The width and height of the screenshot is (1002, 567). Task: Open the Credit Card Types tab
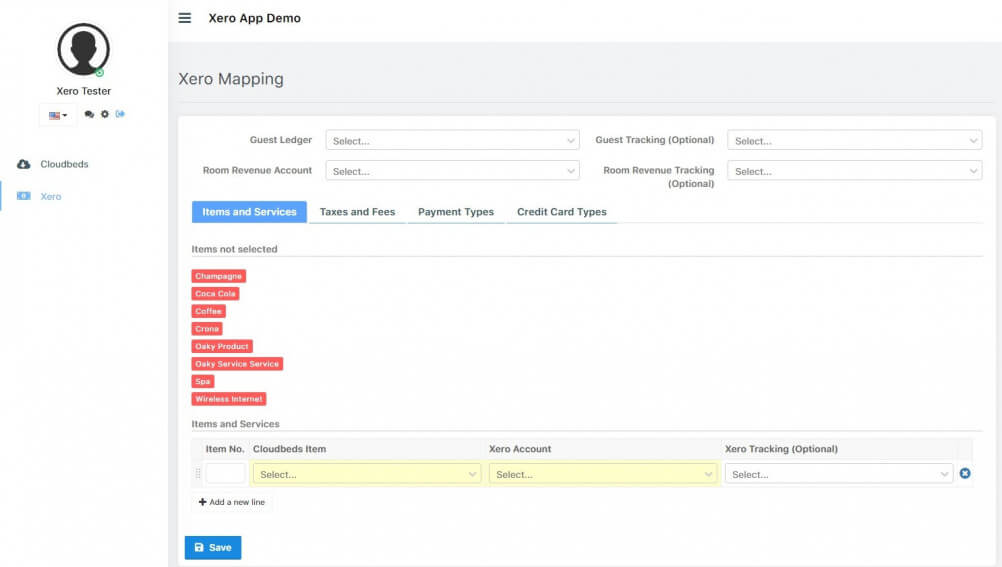(561, 212)
